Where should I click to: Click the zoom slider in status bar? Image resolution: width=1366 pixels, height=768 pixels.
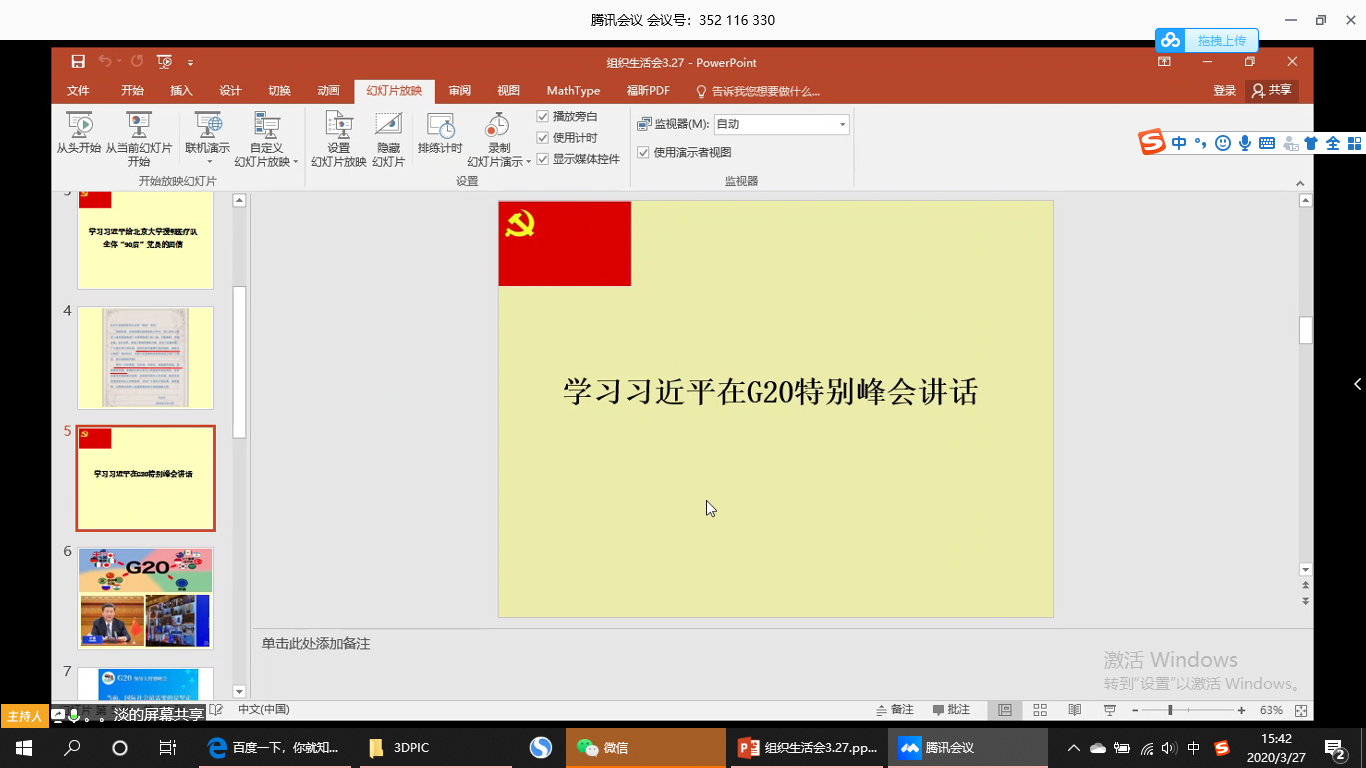1170,710
